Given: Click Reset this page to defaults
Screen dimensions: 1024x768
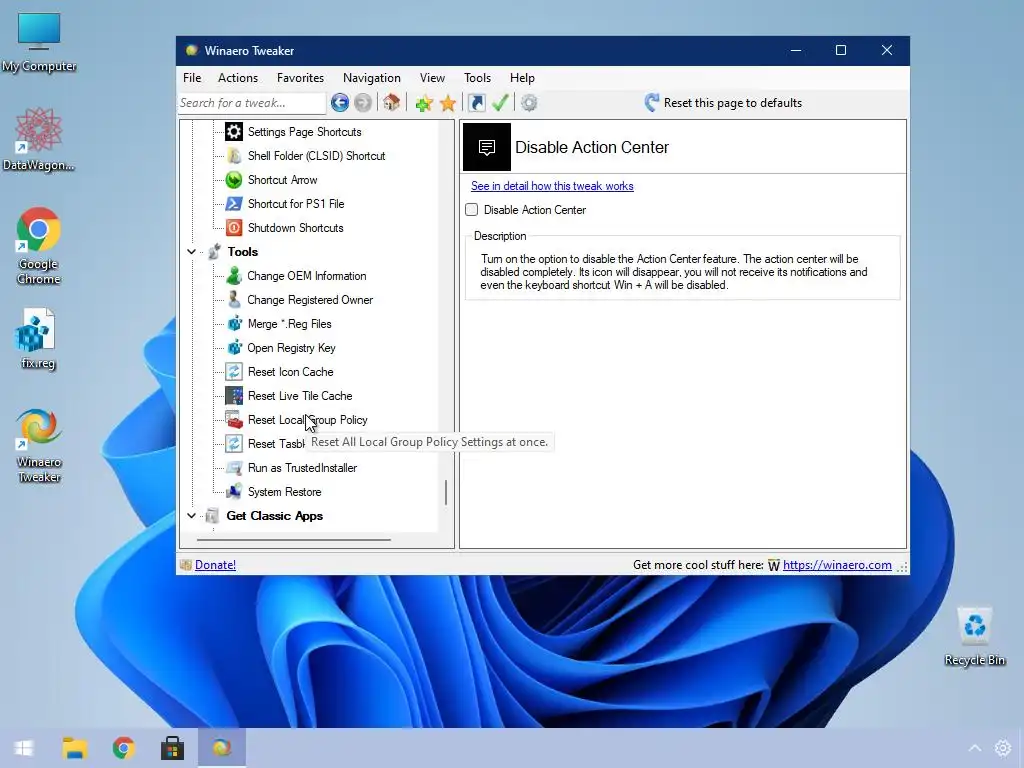Looking at the screenshot, I should 724,103.
